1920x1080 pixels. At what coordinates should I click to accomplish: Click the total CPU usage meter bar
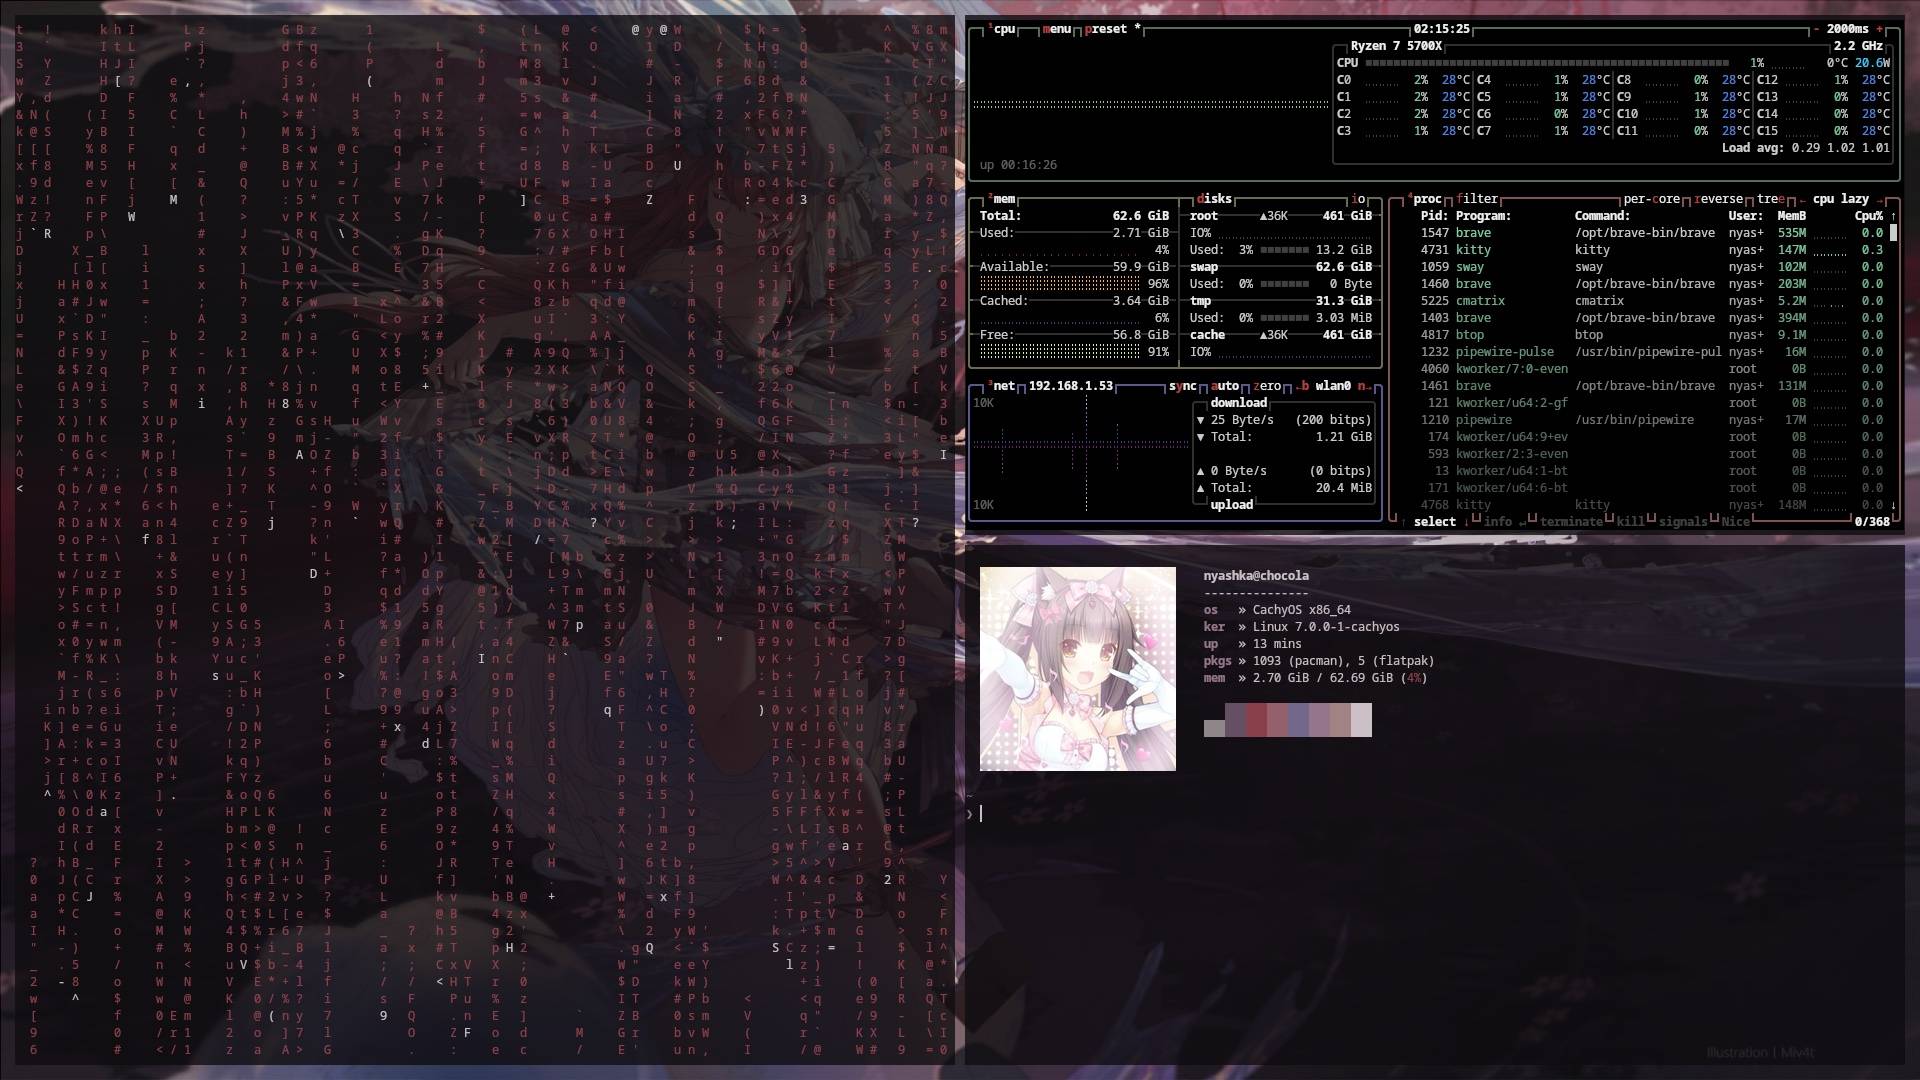(x=1547, y=63)
